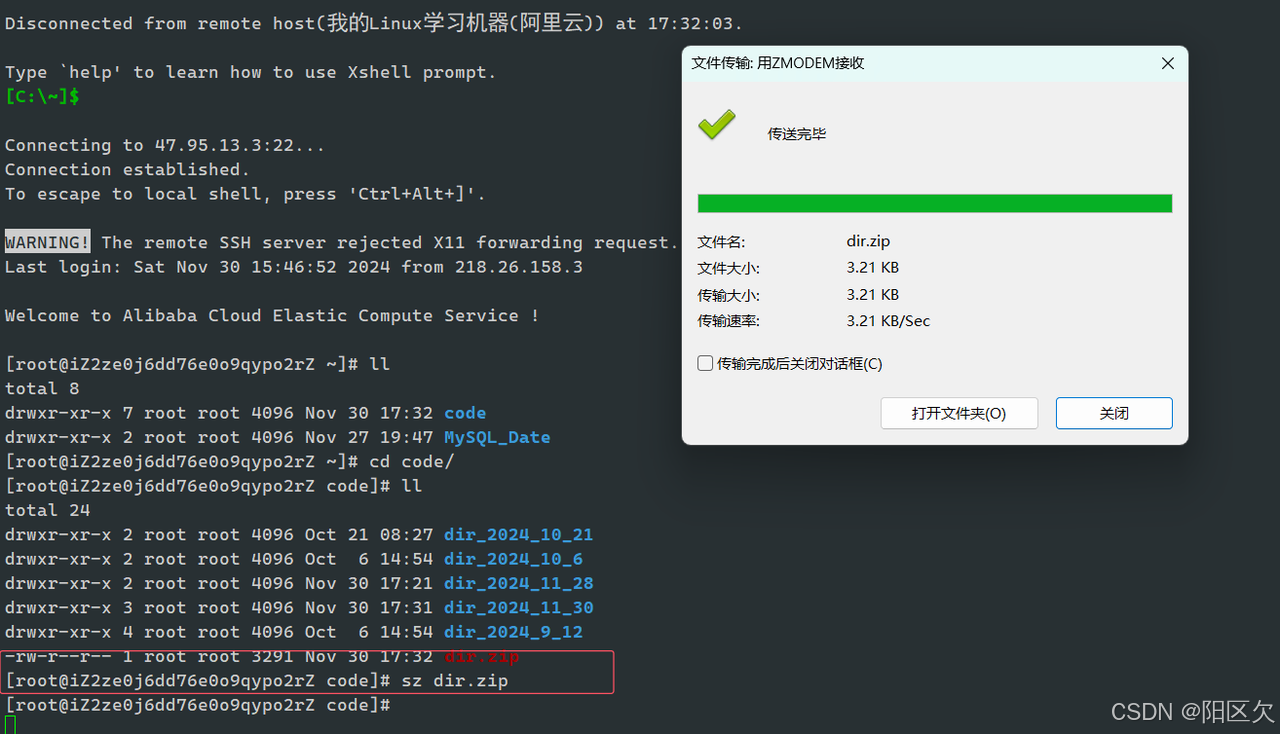This screenshot has width=1280, height=734.
Task: Click the sz dir.zip command text
Action: tap(454, 681)
